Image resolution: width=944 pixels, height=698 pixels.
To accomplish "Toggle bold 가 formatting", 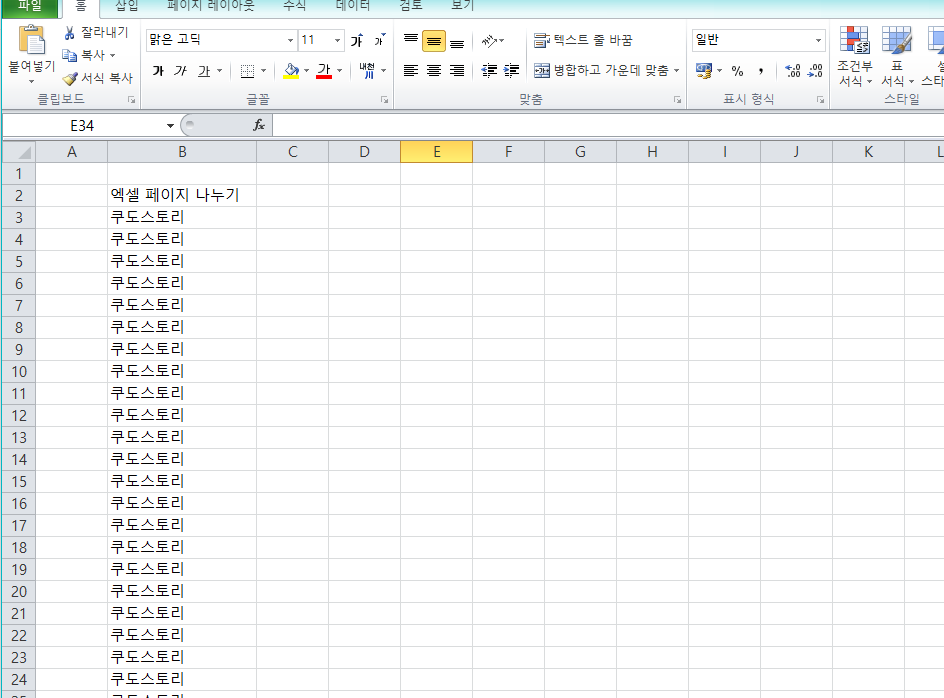I will [x=158, y=71].
